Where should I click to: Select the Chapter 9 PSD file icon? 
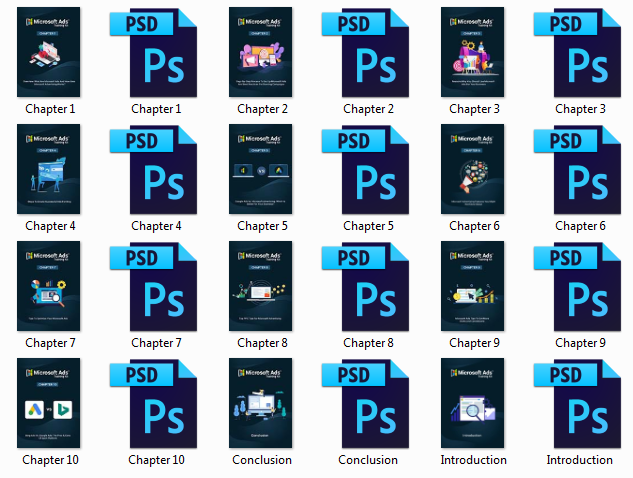pyautogui.click(x=577, y=287)
